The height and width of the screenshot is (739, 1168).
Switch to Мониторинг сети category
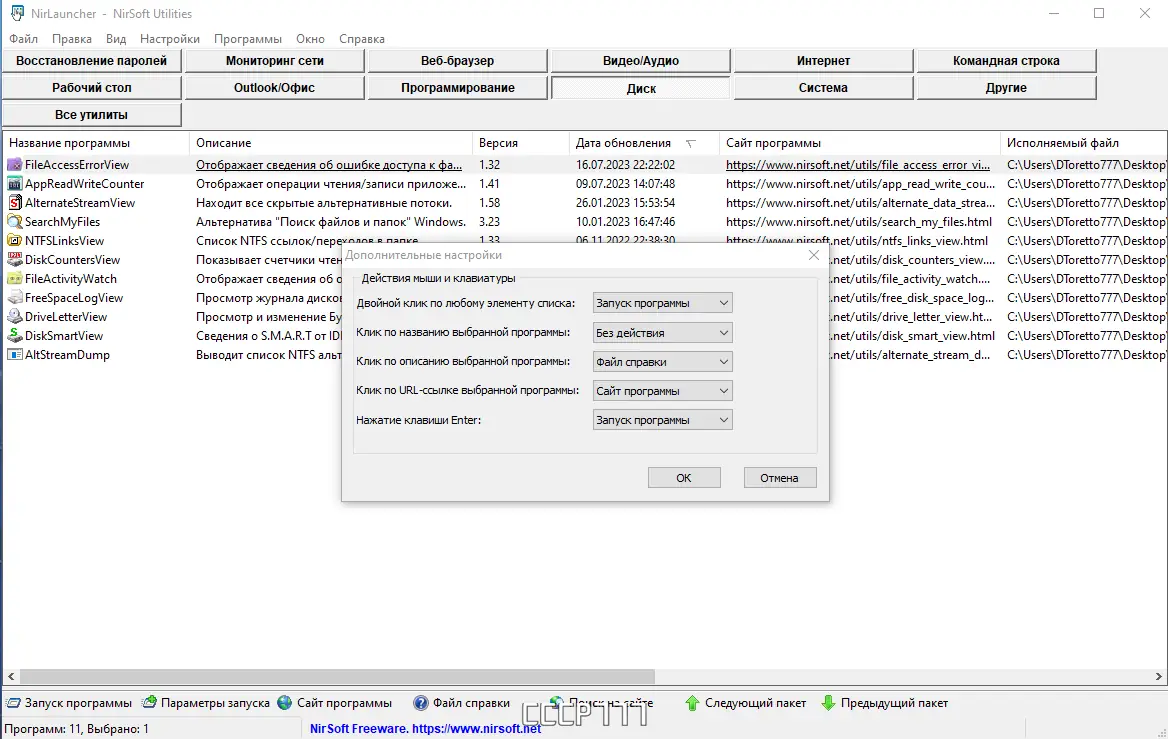[275, 60]
